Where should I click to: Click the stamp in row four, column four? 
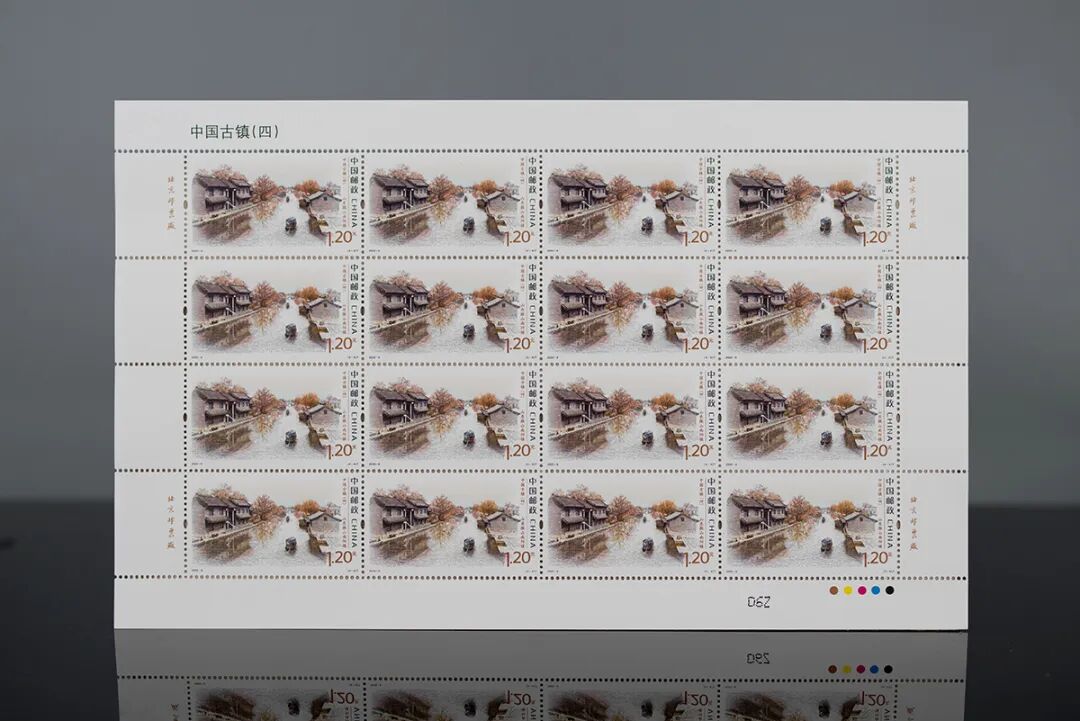coord(811,523)
